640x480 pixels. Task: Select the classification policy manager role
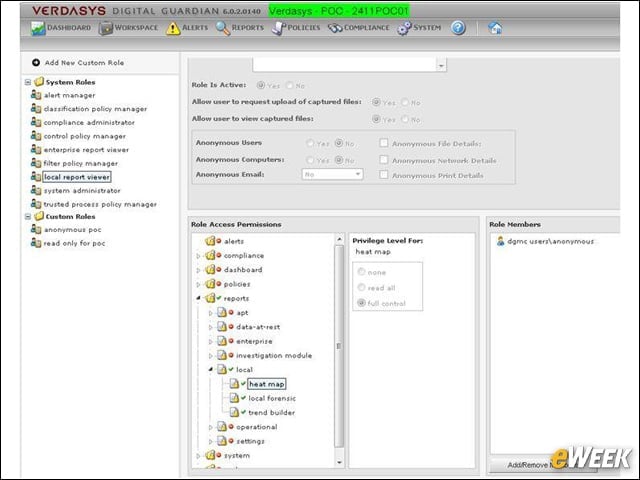click(x=95, y=109)
